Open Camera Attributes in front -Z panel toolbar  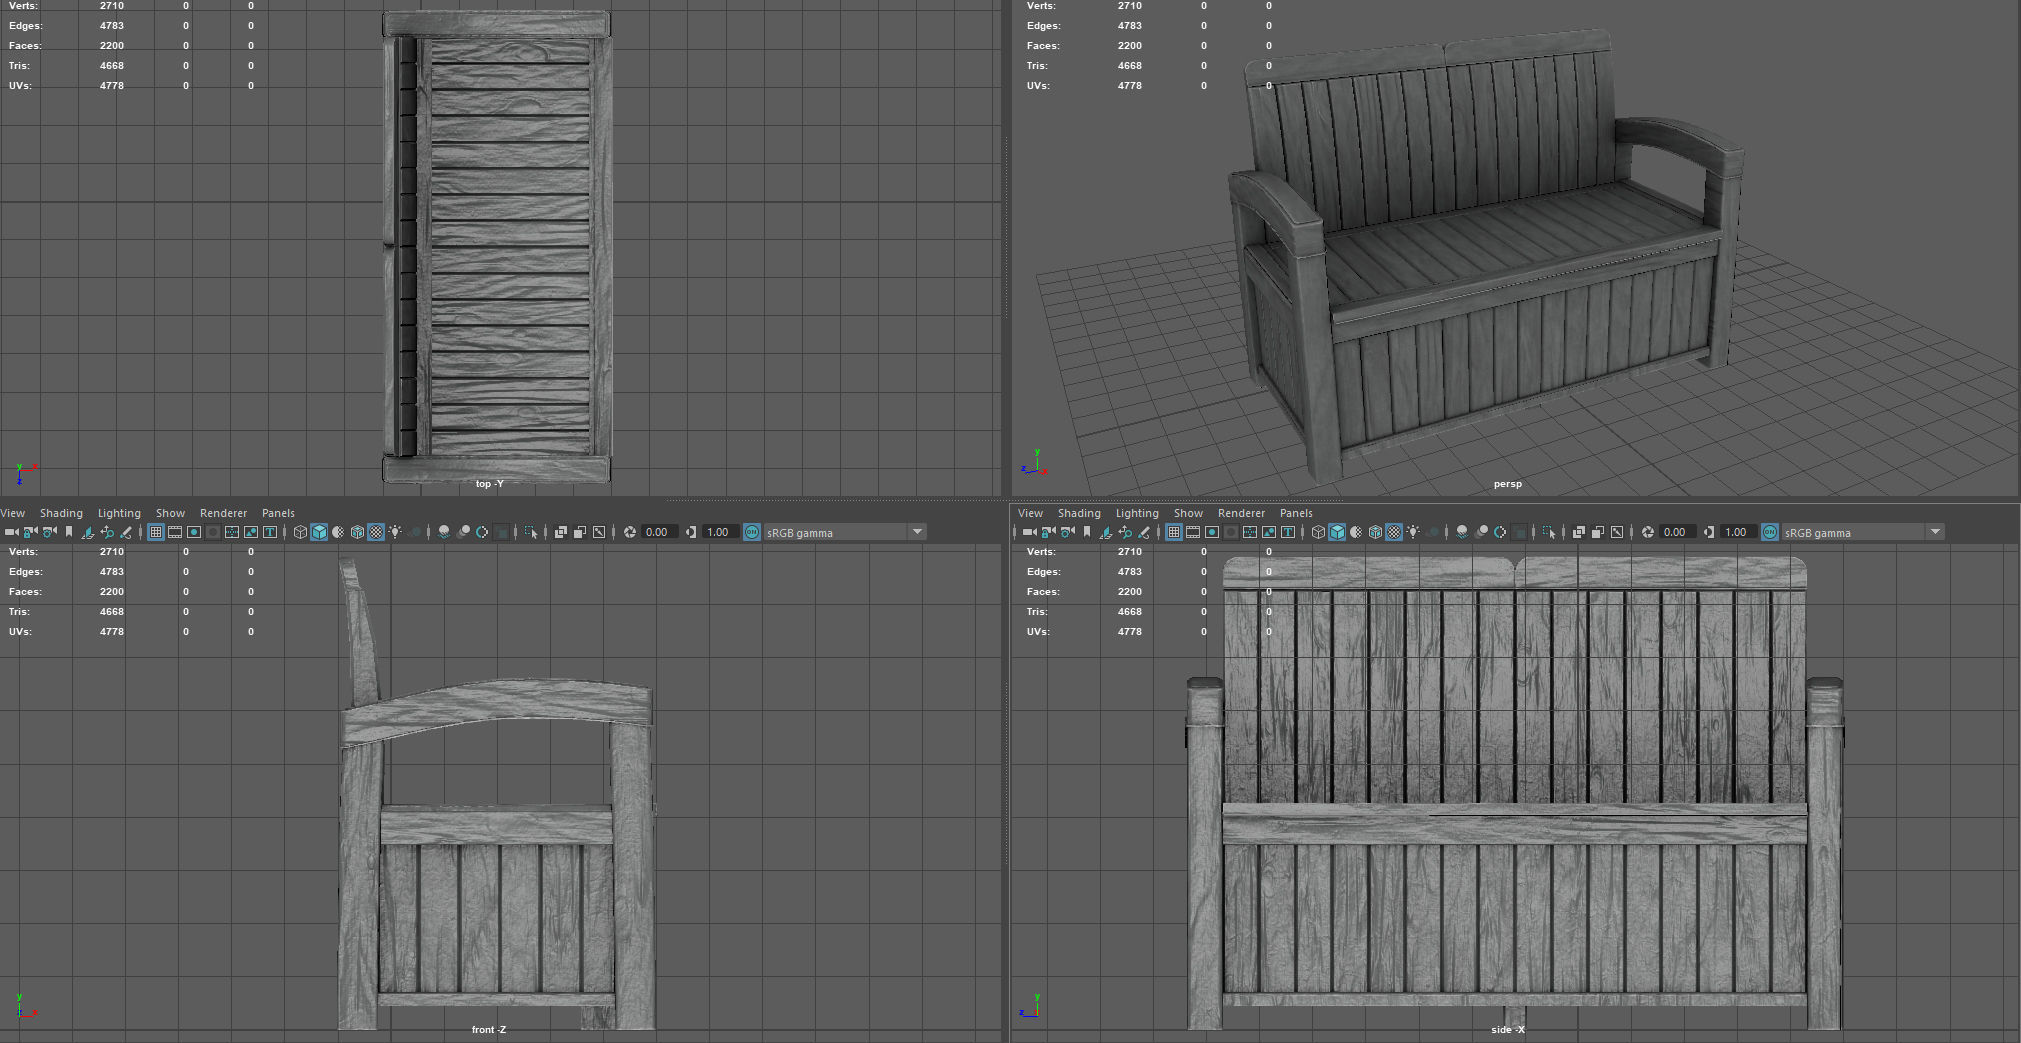click(50, 532)
